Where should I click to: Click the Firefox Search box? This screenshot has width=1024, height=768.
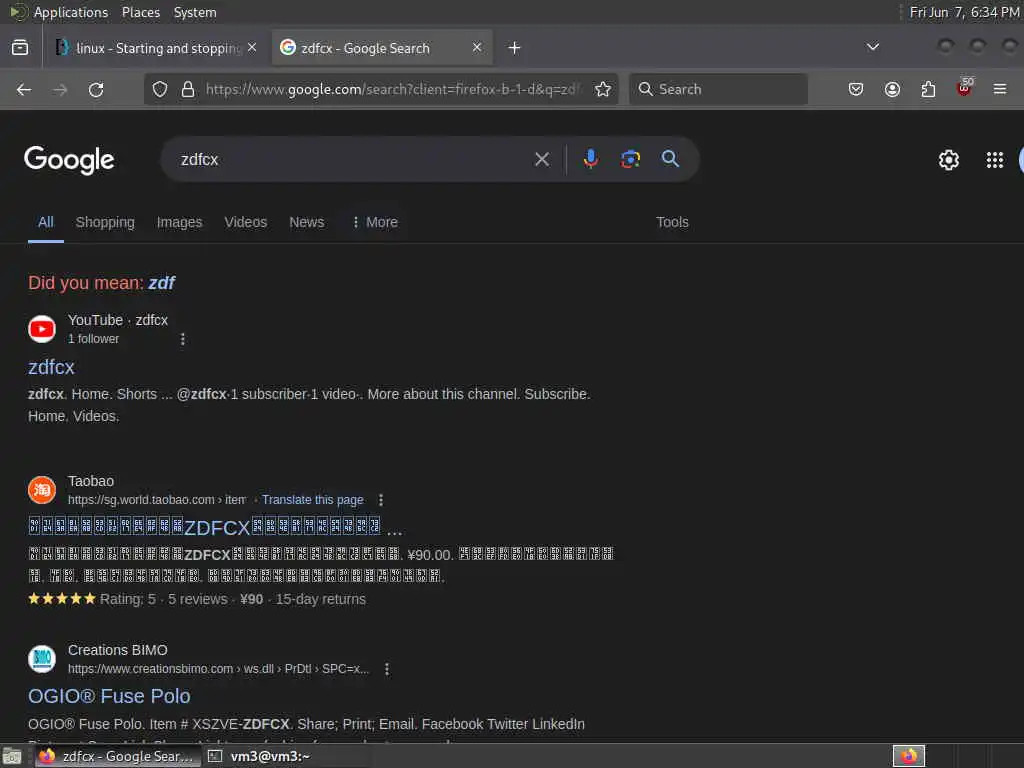pos(718,89)
